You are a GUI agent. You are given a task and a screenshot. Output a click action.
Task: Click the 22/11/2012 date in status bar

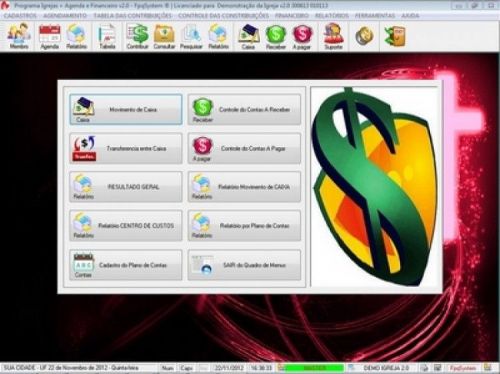(229, 368)
